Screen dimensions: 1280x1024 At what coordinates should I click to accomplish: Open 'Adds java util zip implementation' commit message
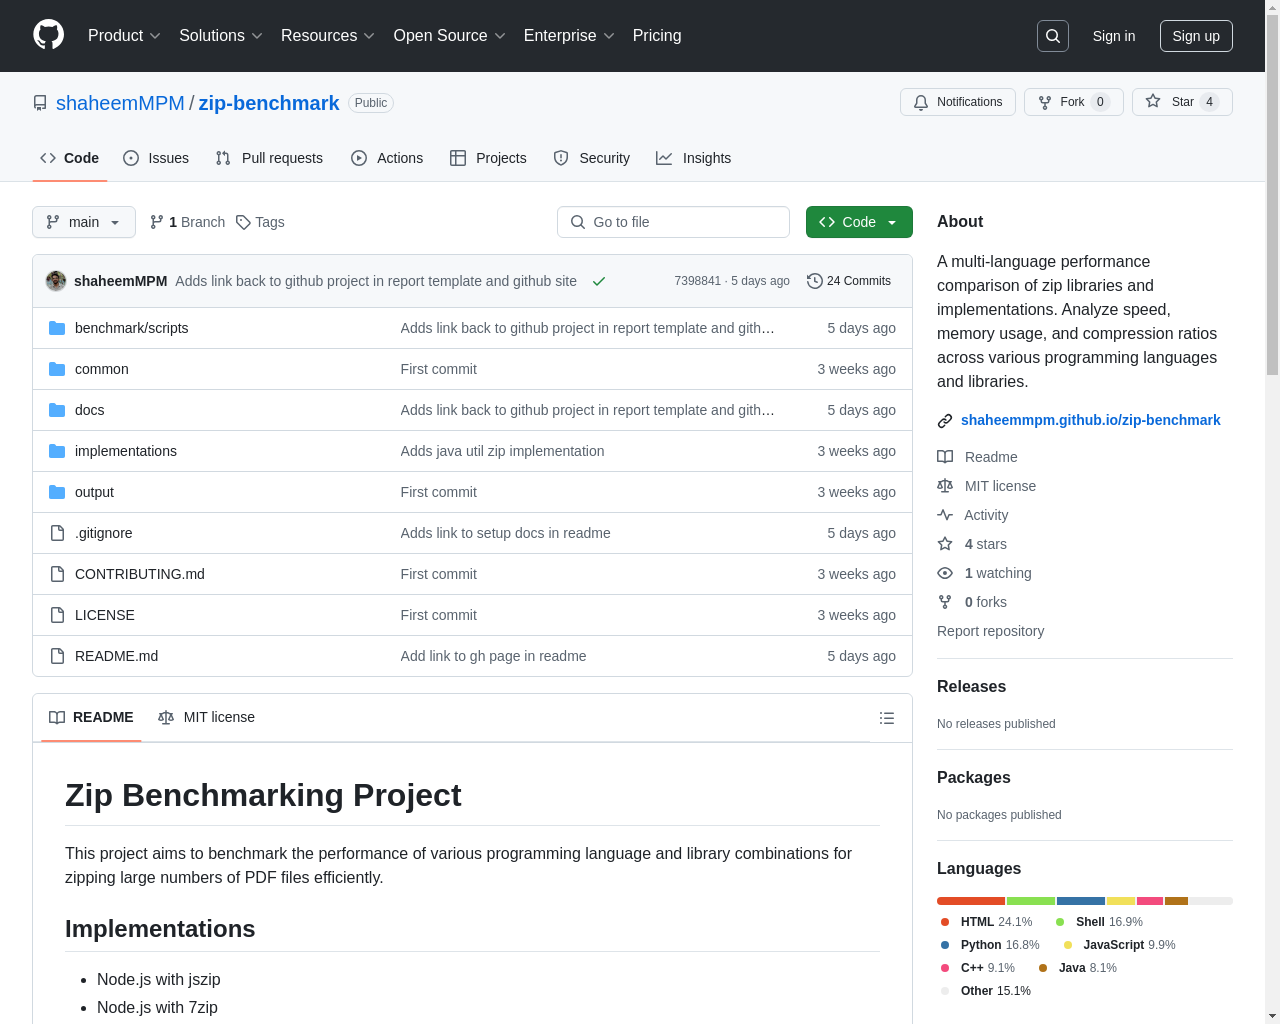coord(502,451)
